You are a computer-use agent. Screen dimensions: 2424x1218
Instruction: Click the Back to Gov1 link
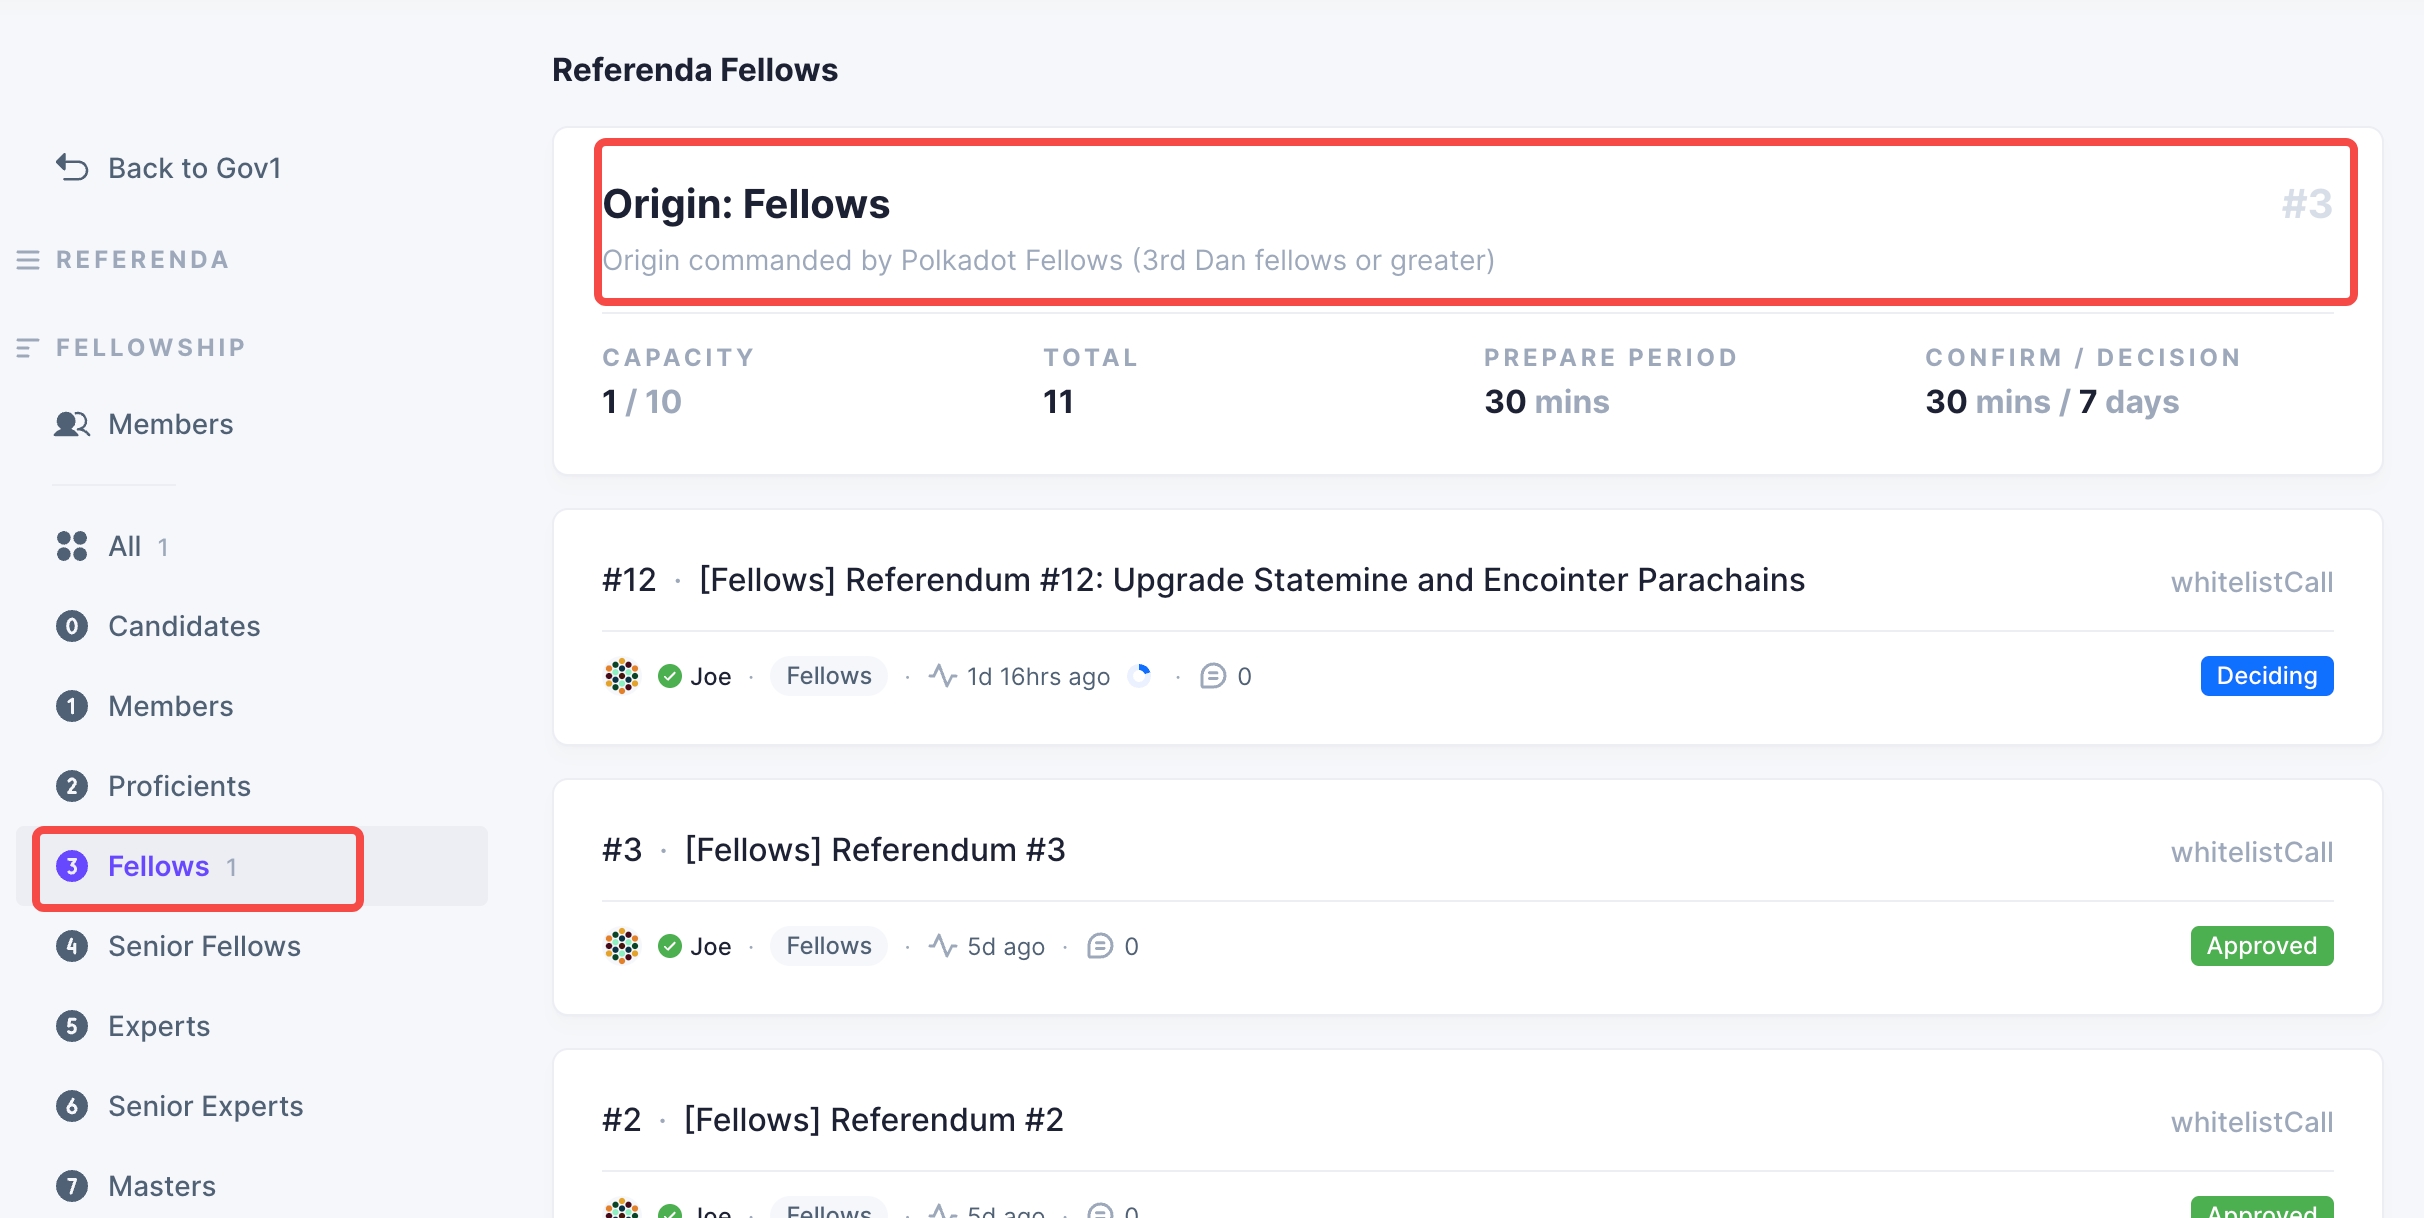(194, 167)
